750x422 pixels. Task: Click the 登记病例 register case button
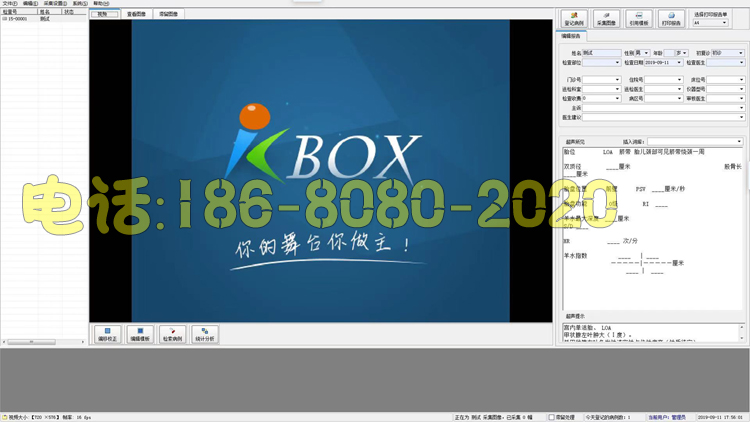574,19
